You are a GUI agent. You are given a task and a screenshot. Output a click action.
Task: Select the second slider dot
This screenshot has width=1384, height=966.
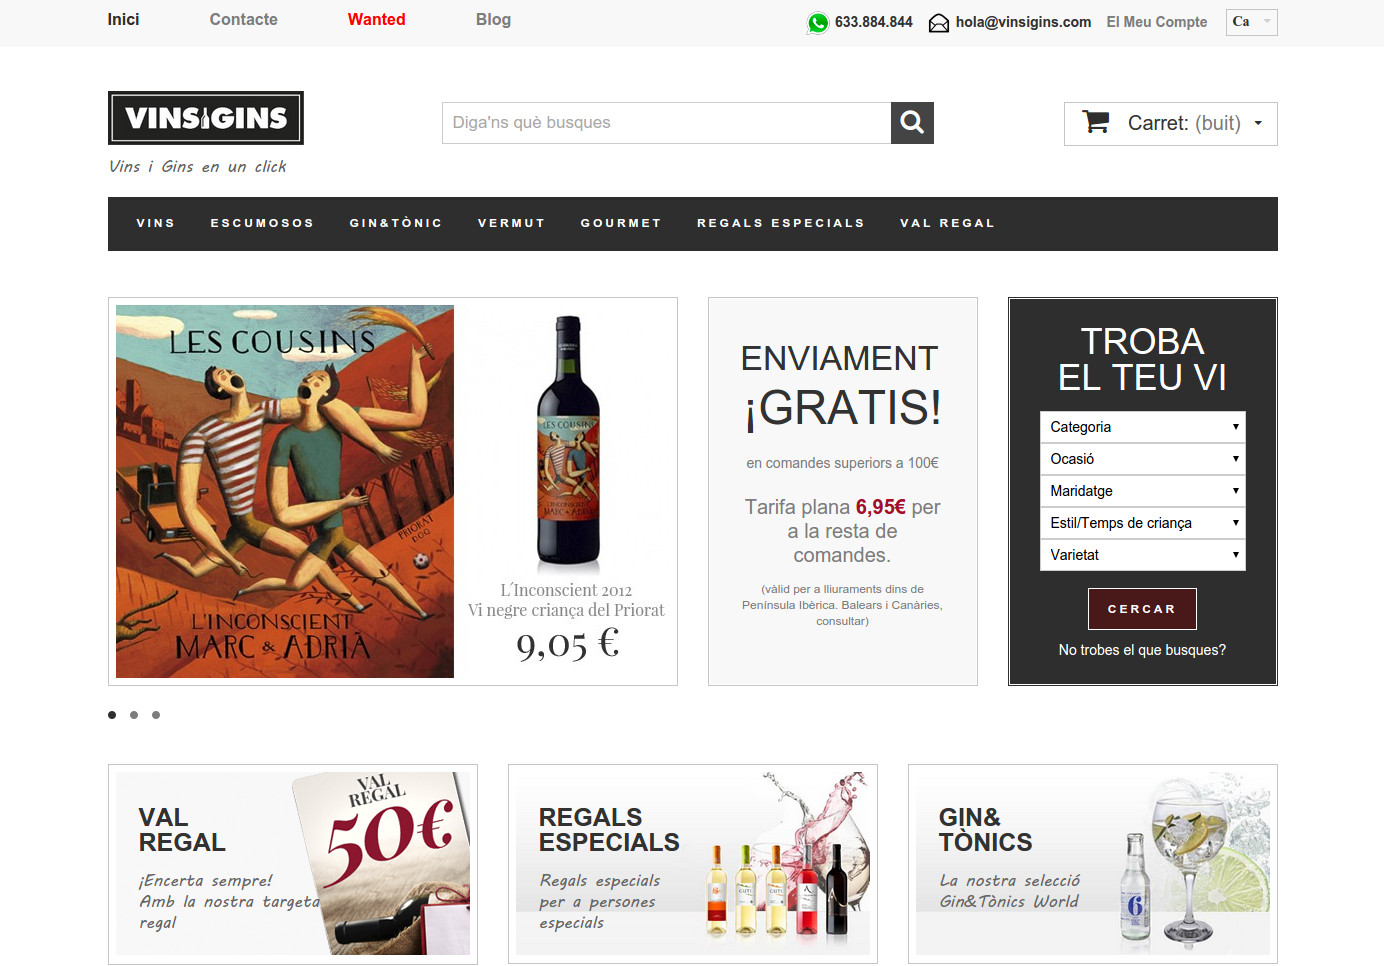(134, 715)
